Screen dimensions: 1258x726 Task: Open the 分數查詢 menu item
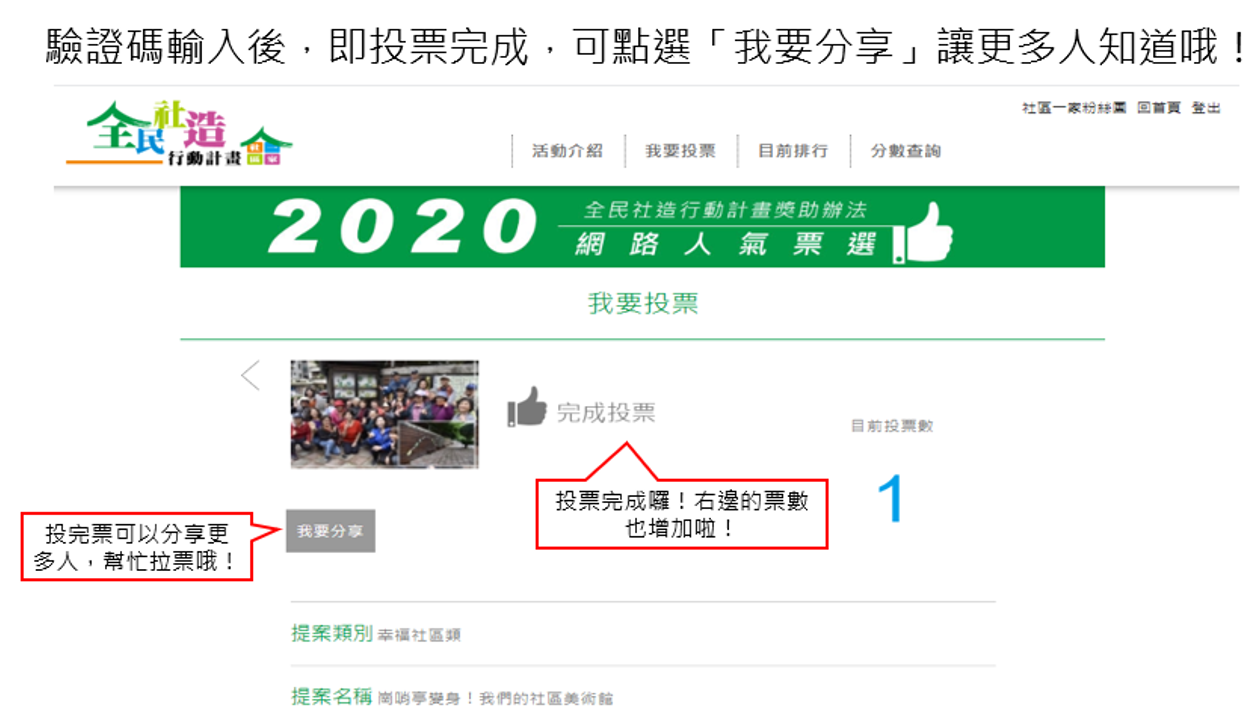(x=905, y=151)
